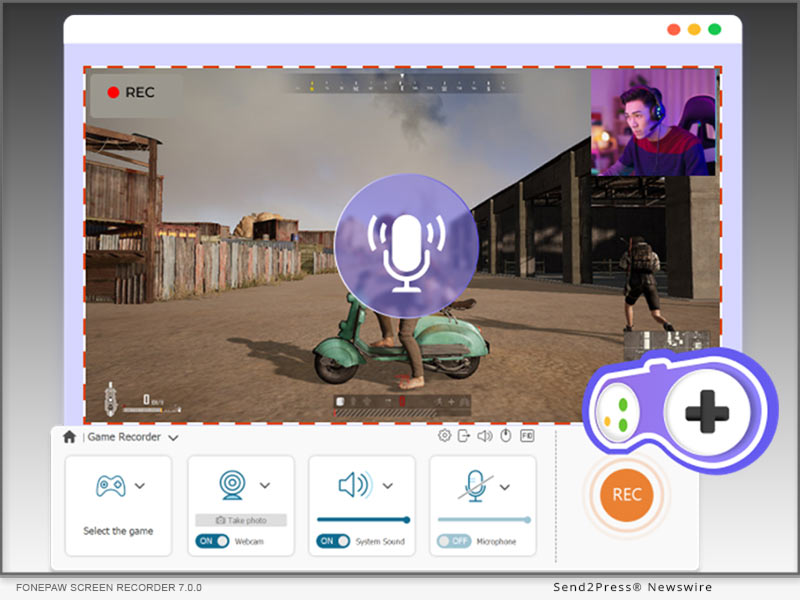Click the Take photo button
This screenshot has width=800, height=600.
pyautogui.click(x=240, y=520)
